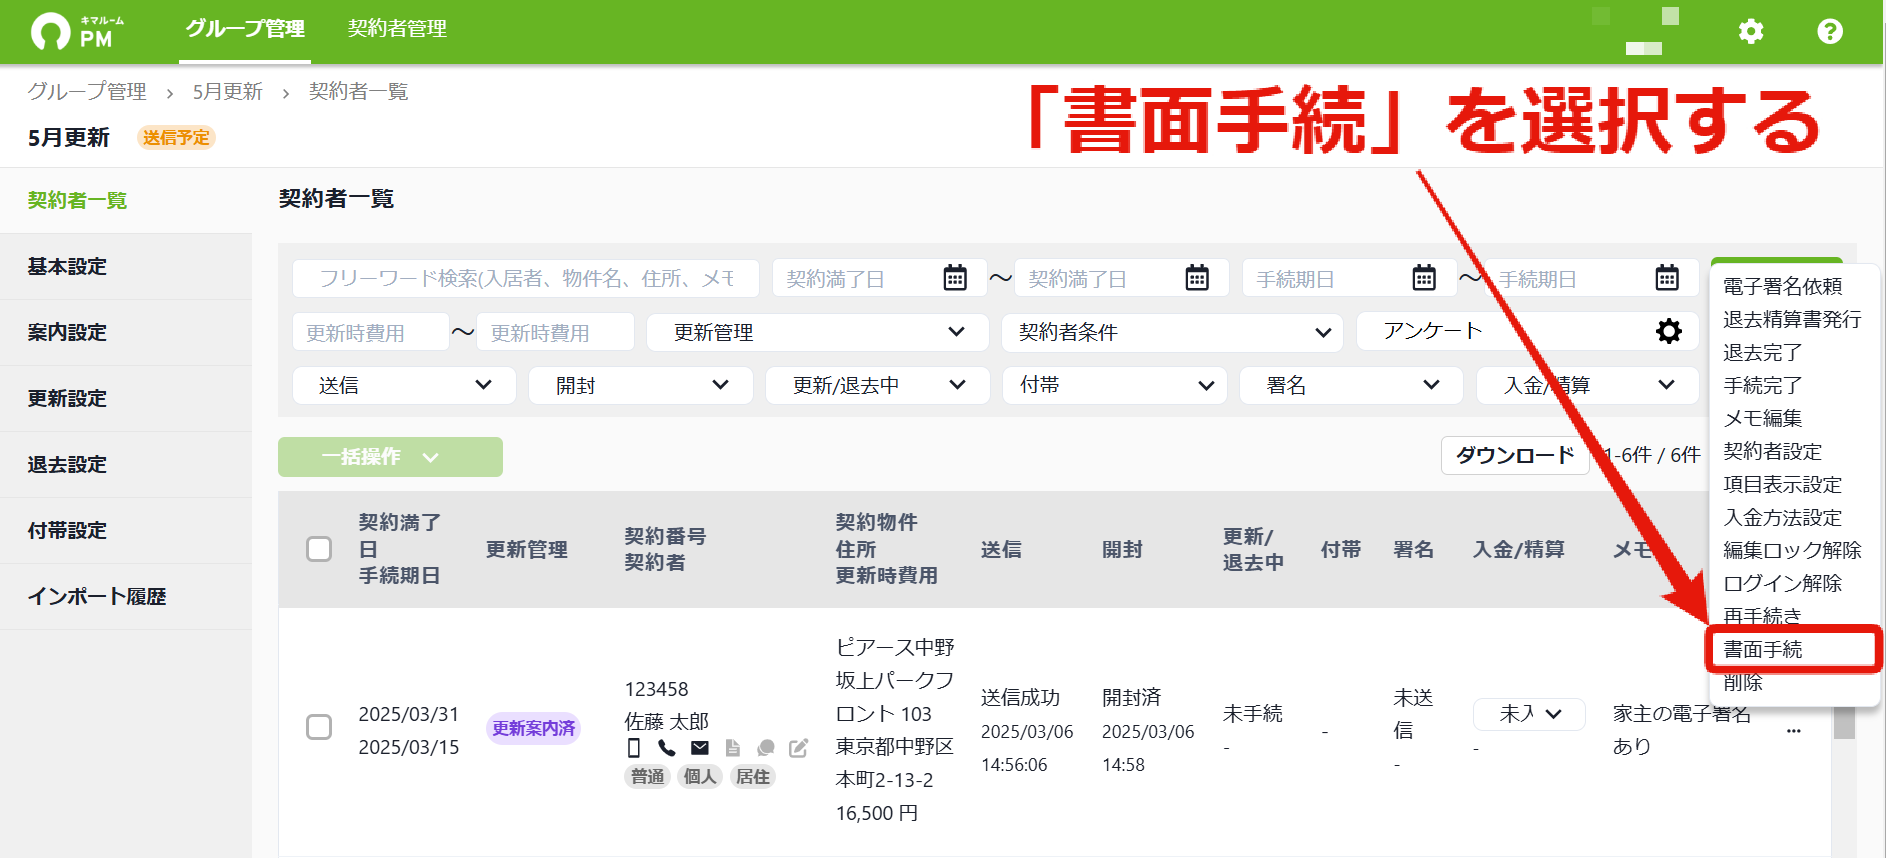Viewport: 1886px width, 858px height.
Task: Open the help question mark icon
Action: coord(1830,31)
